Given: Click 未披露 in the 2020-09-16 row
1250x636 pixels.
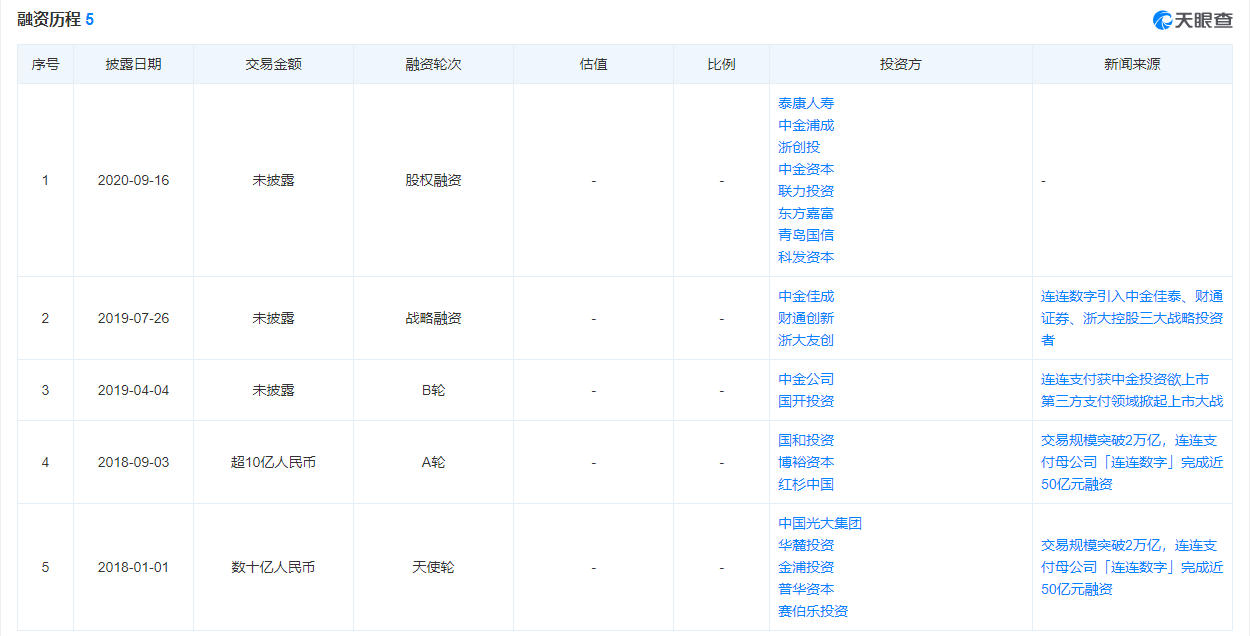Looking at the screenshot, I should pos(273,181).
